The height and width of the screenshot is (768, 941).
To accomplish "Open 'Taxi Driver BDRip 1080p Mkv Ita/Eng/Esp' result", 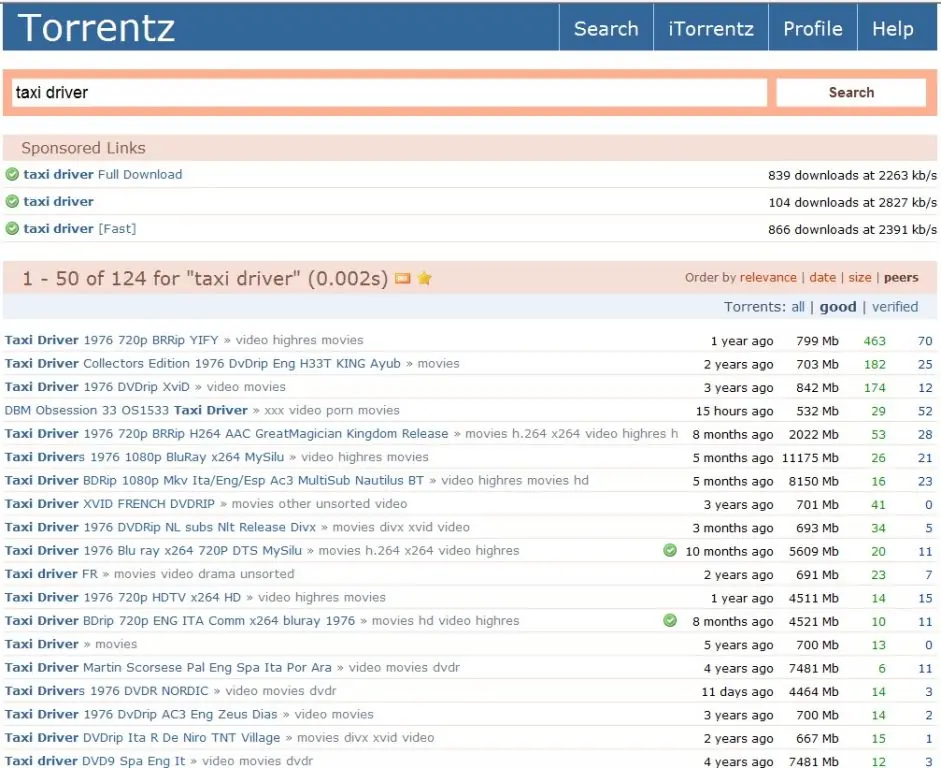I will click(214, 481).
